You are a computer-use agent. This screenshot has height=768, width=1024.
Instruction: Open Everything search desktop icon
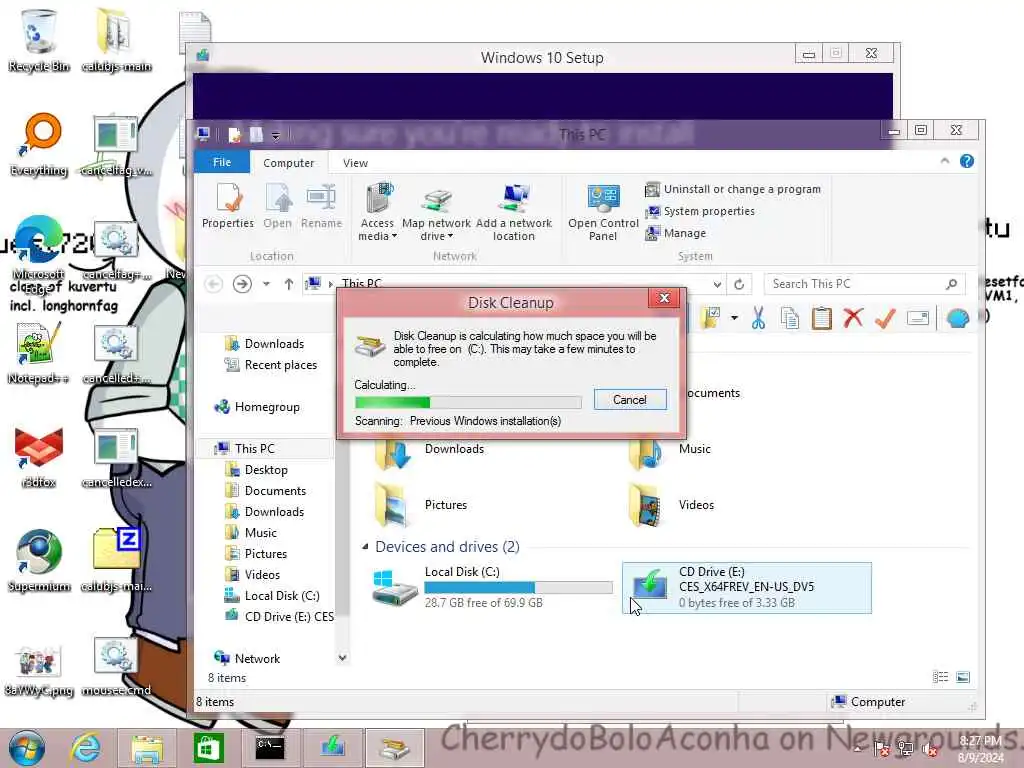(x=39, y=144)
